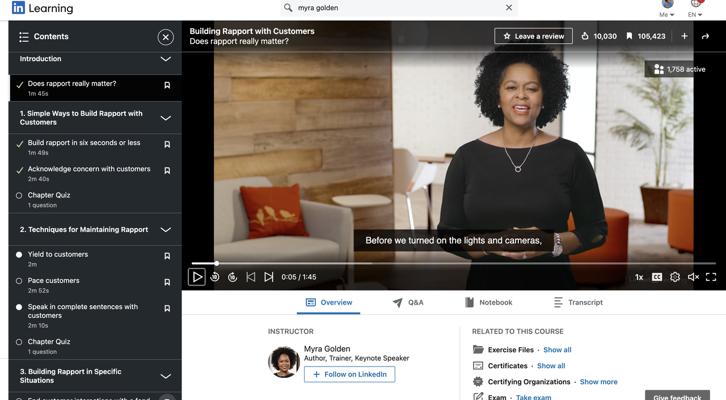This screenshot has height=400, width=726.
Task: Like the course with the thumbs icon
Action: (x=586, y=36)
